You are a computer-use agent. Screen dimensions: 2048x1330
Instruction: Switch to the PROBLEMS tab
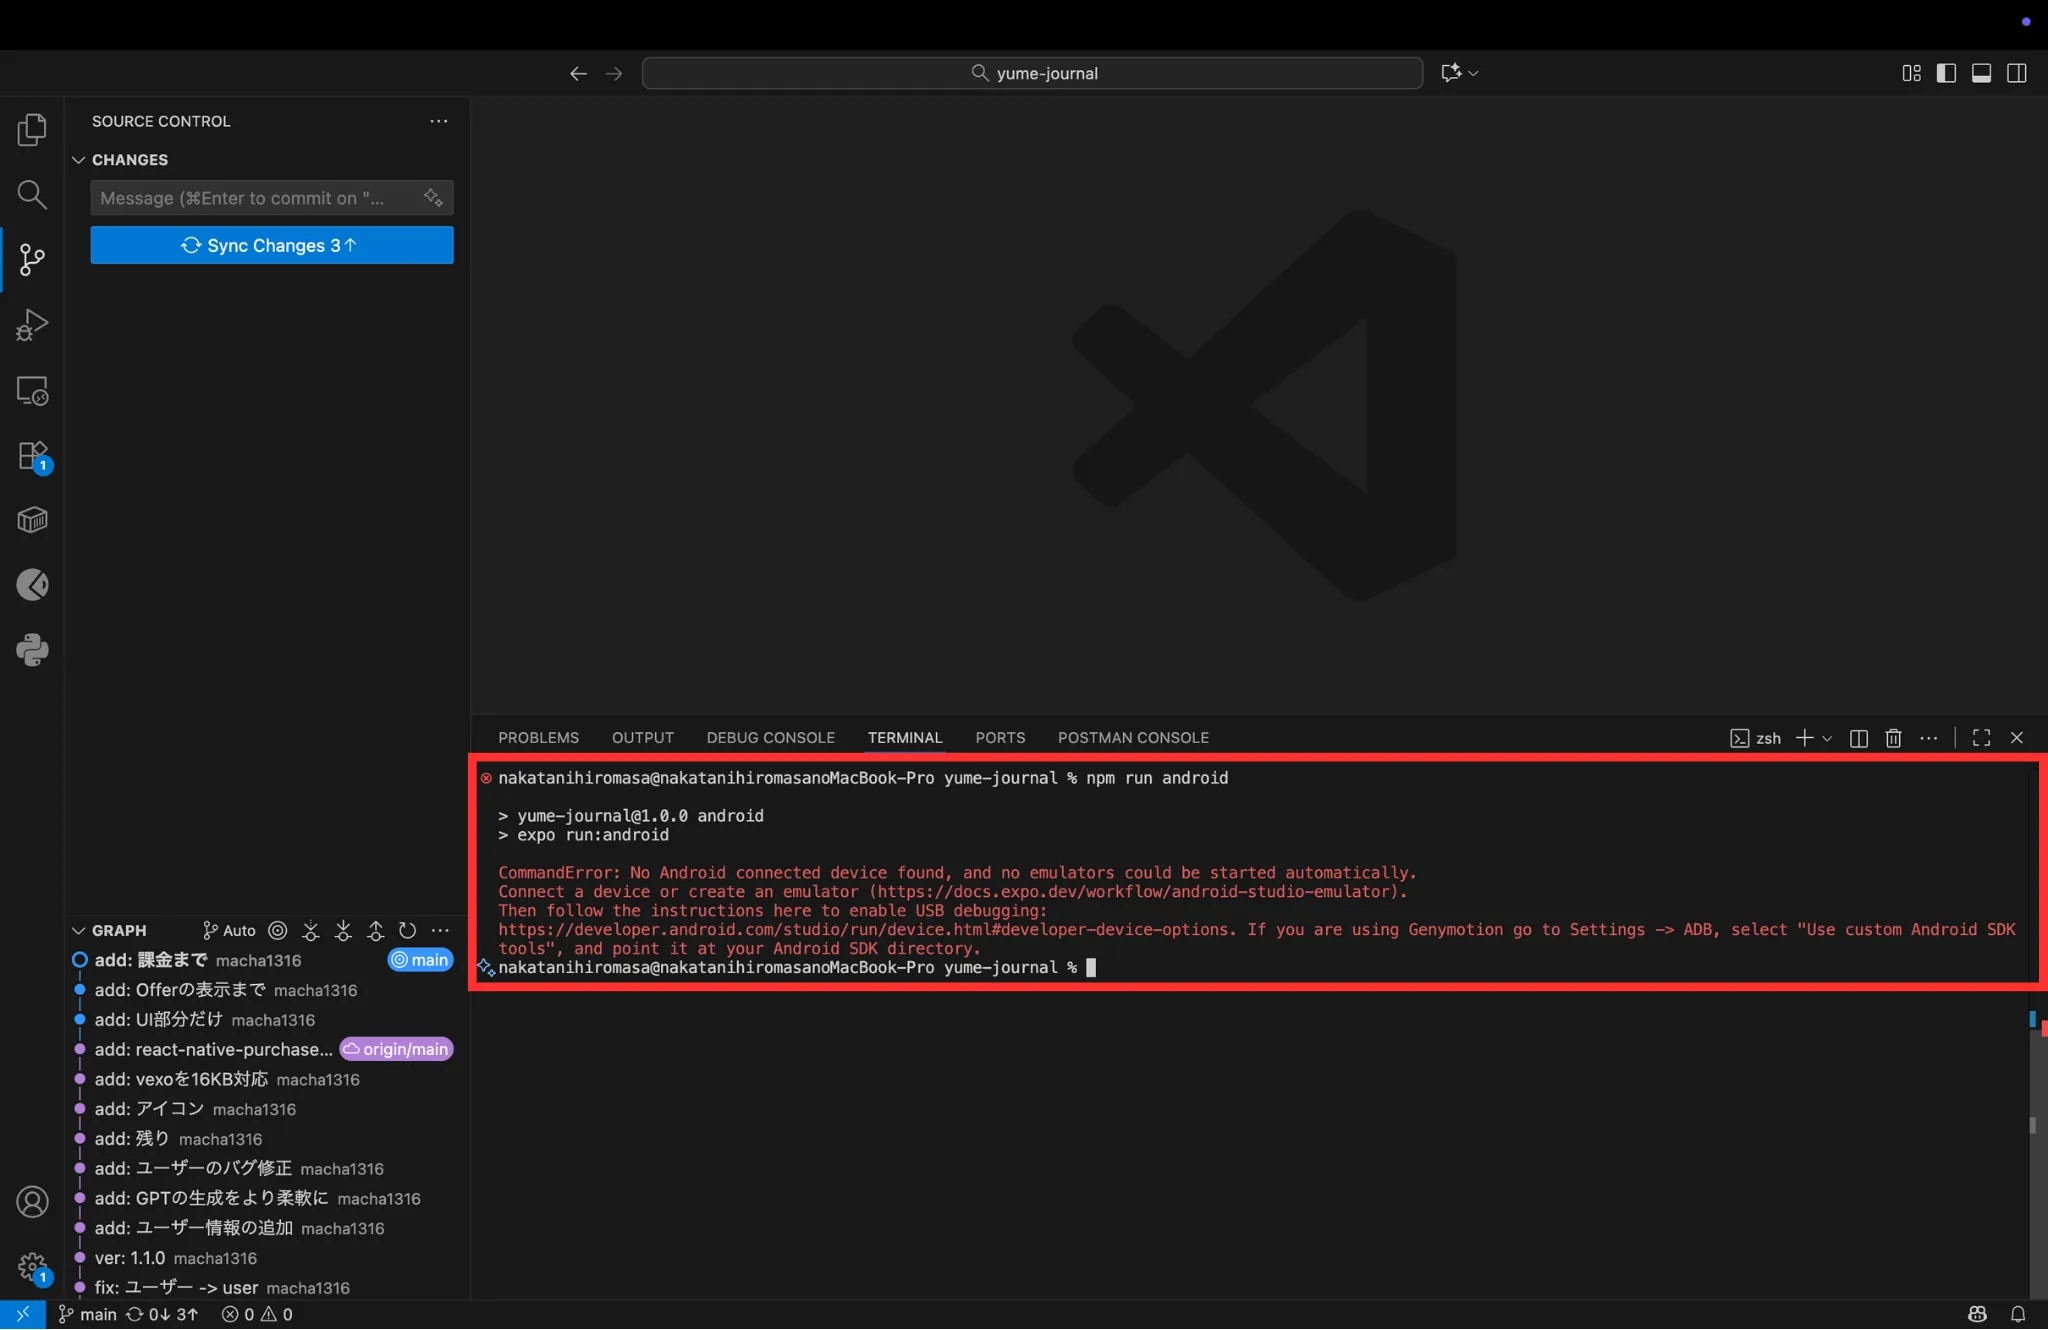538,738
